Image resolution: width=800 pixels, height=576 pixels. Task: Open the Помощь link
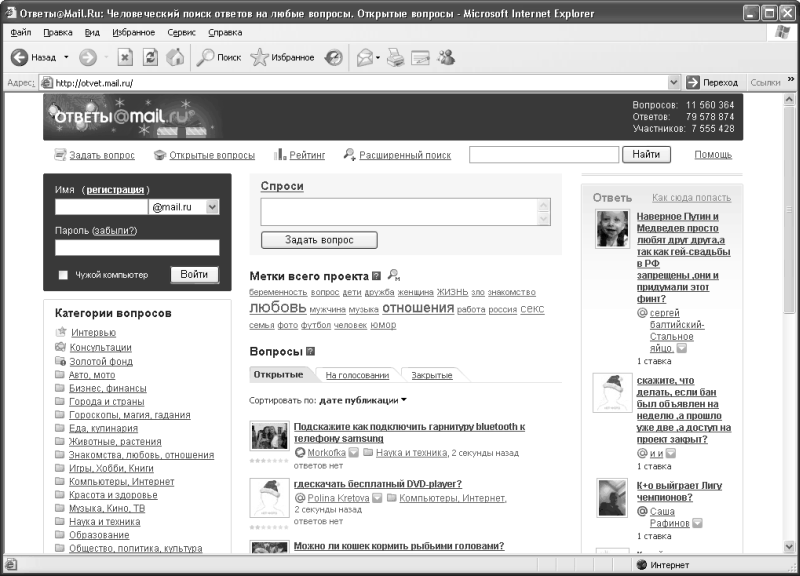[713, 155]
